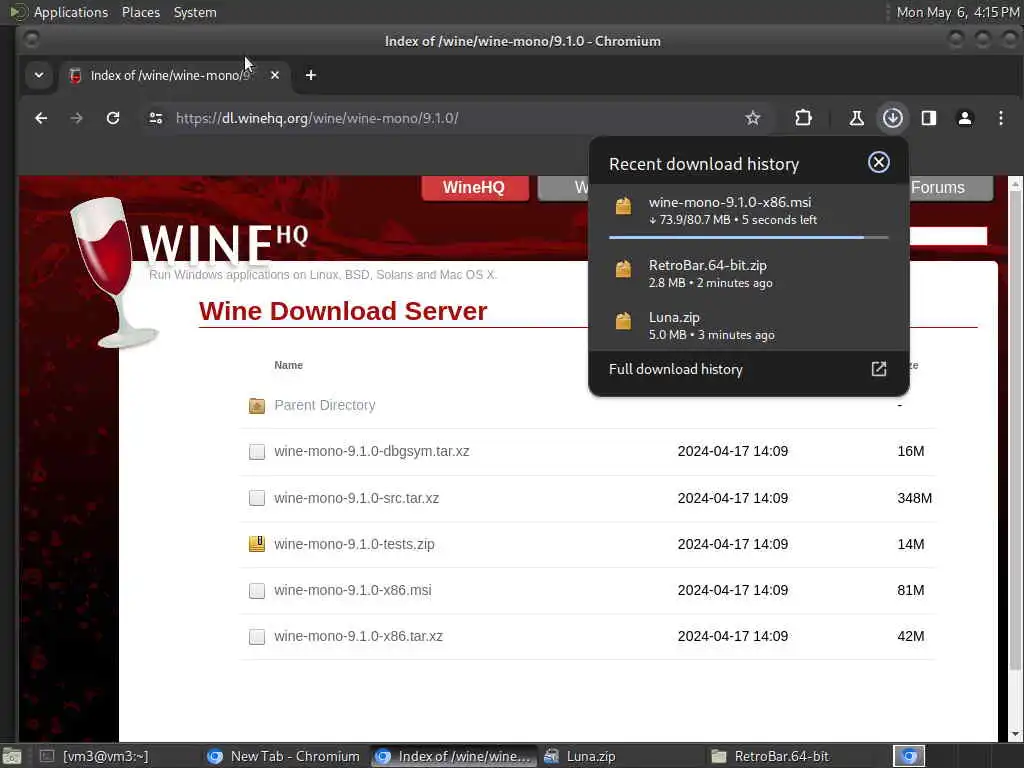This screenshot has height=768, width=1024.
Task: View site information icon in address bar
Action: coord(155,118)
